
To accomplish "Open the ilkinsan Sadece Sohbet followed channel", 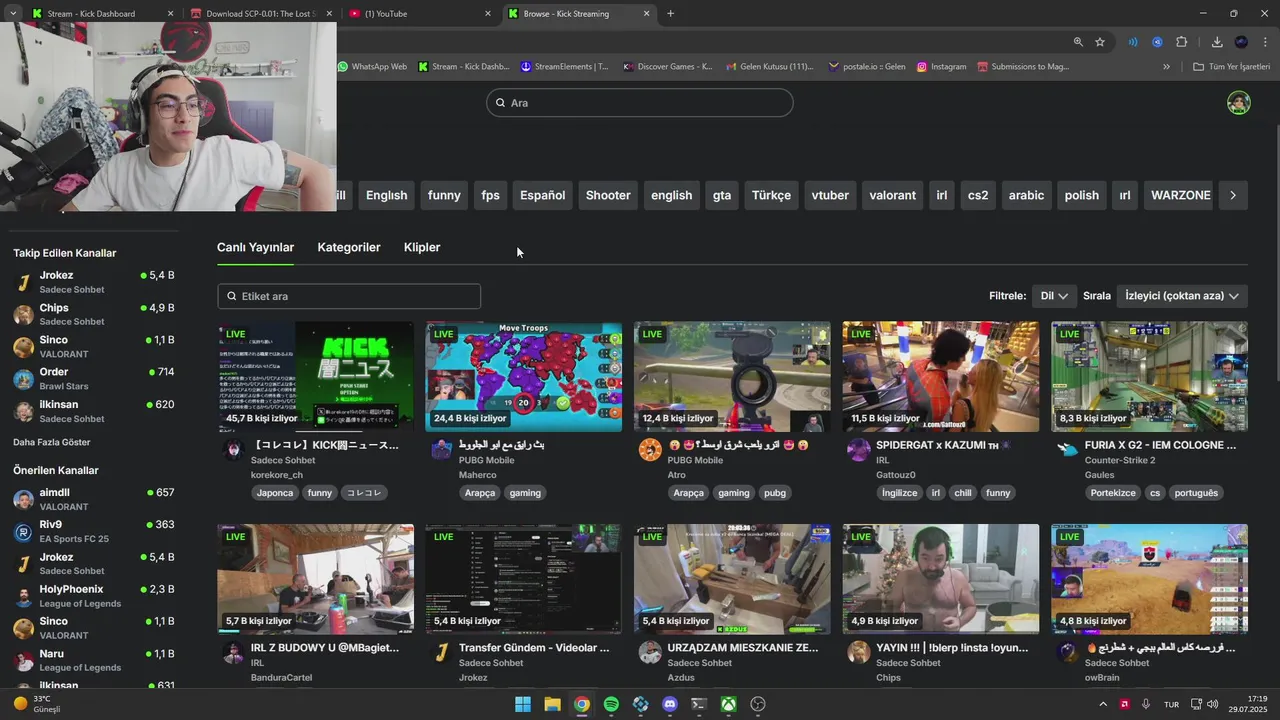I will [x=94, y=411].
